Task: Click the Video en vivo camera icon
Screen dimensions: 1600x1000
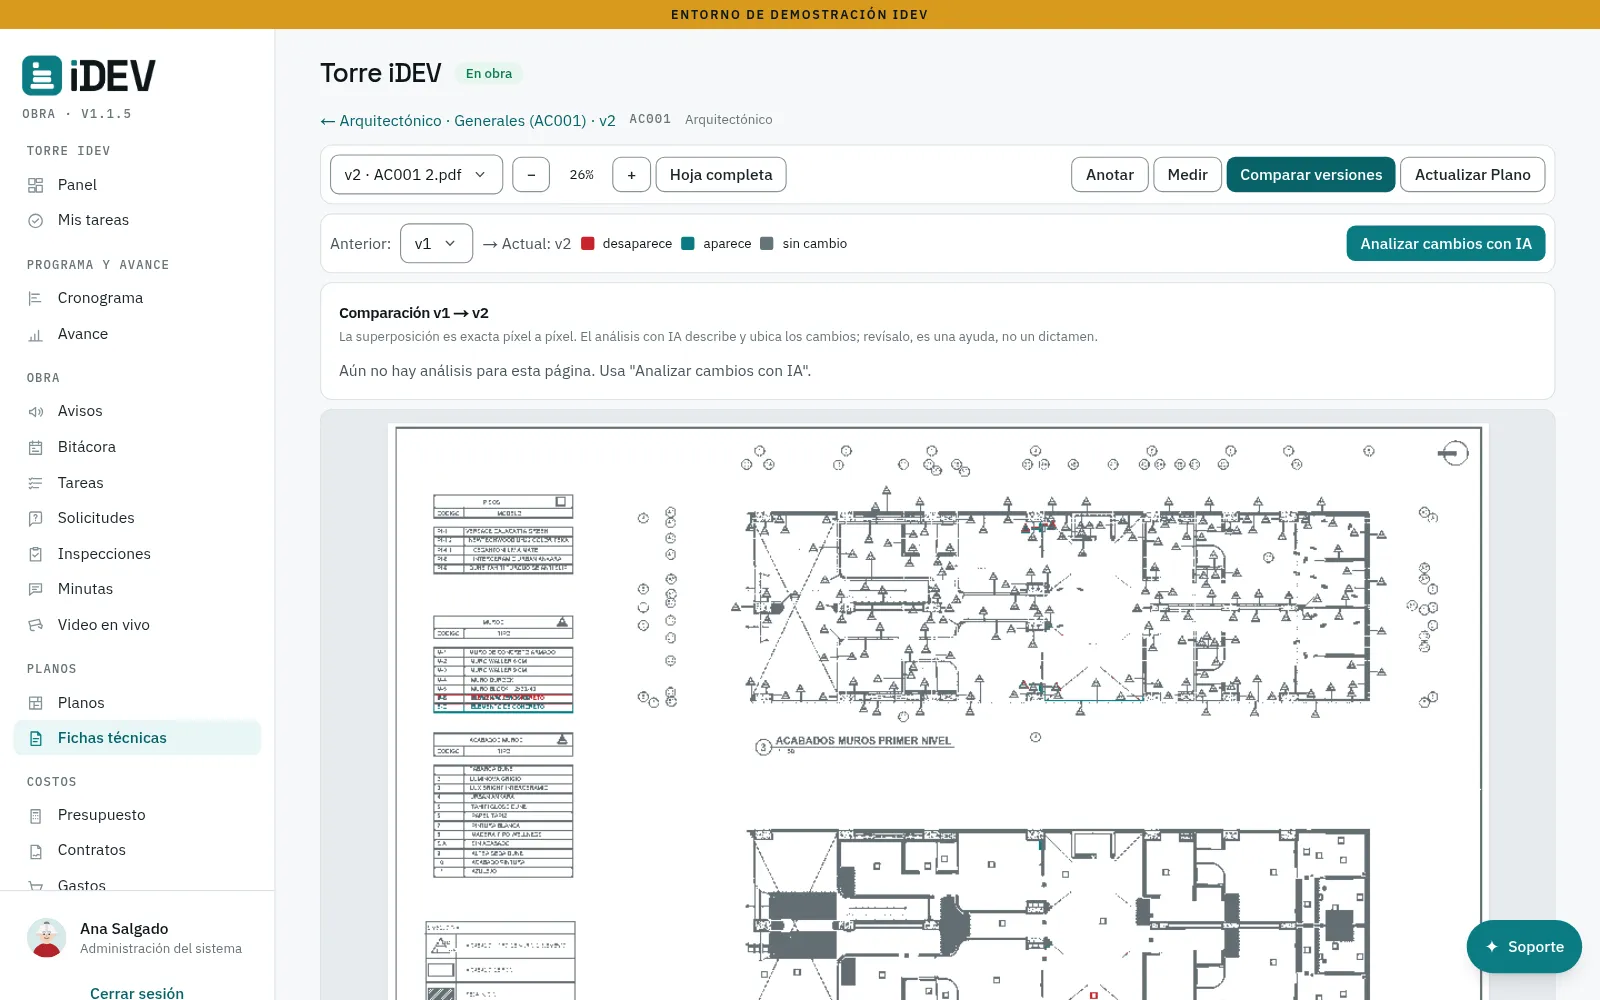Action: pos(36,625)
